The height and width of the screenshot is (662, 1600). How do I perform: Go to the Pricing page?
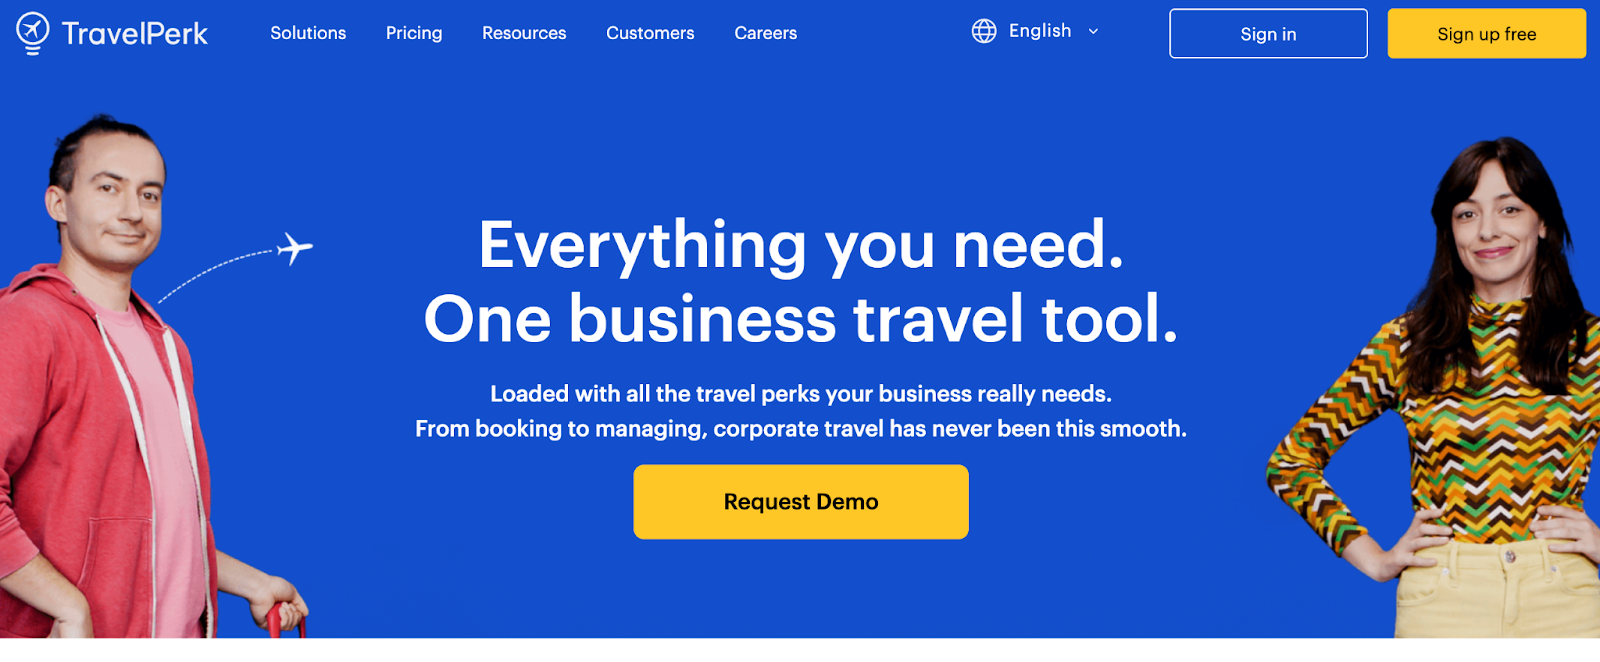(414, 33)
